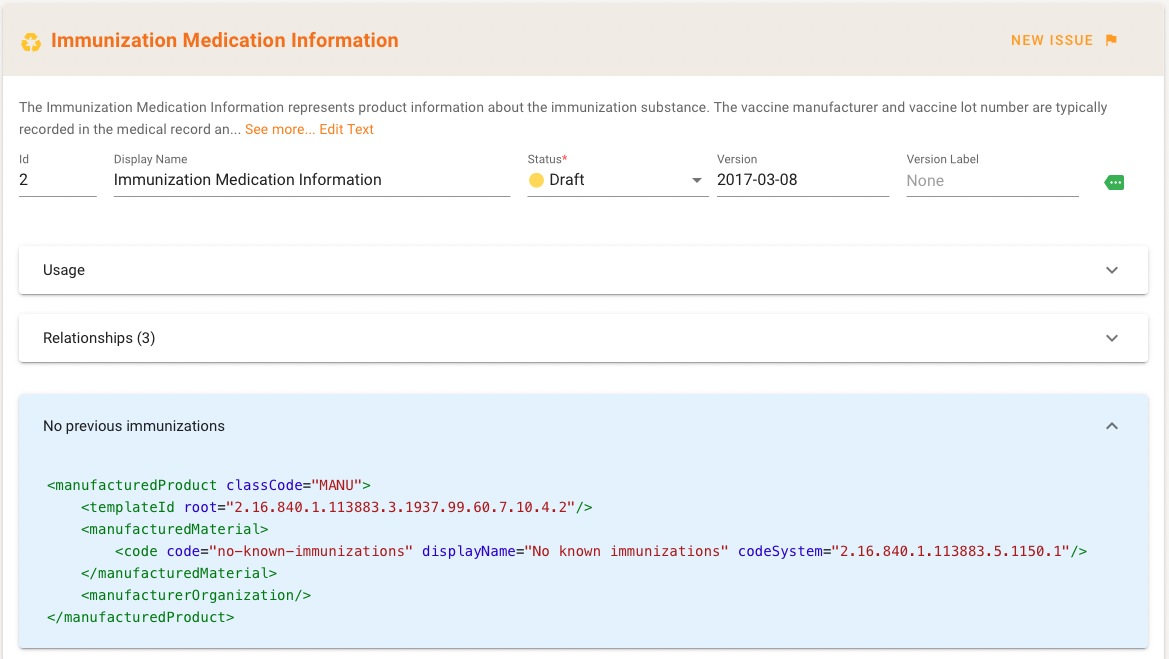
Task: Click the empty Version Label field
Action: (x=991, y=181)
